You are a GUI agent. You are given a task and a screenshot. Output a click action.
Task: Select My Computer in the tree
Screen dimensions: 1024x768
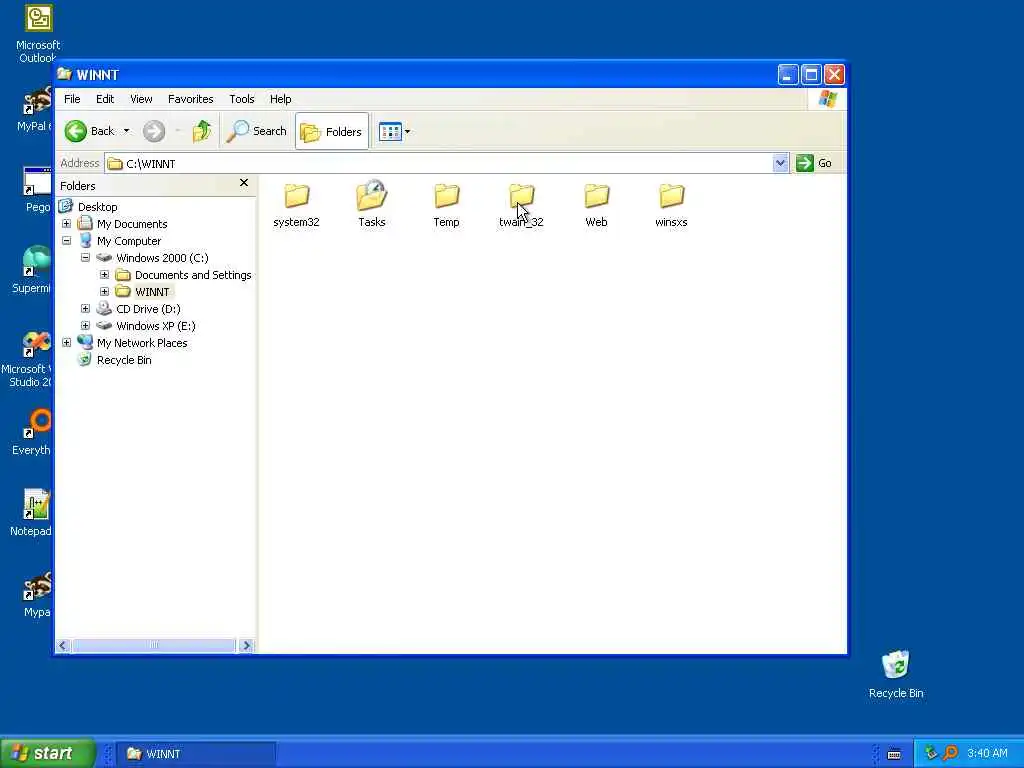pos(129,241)
